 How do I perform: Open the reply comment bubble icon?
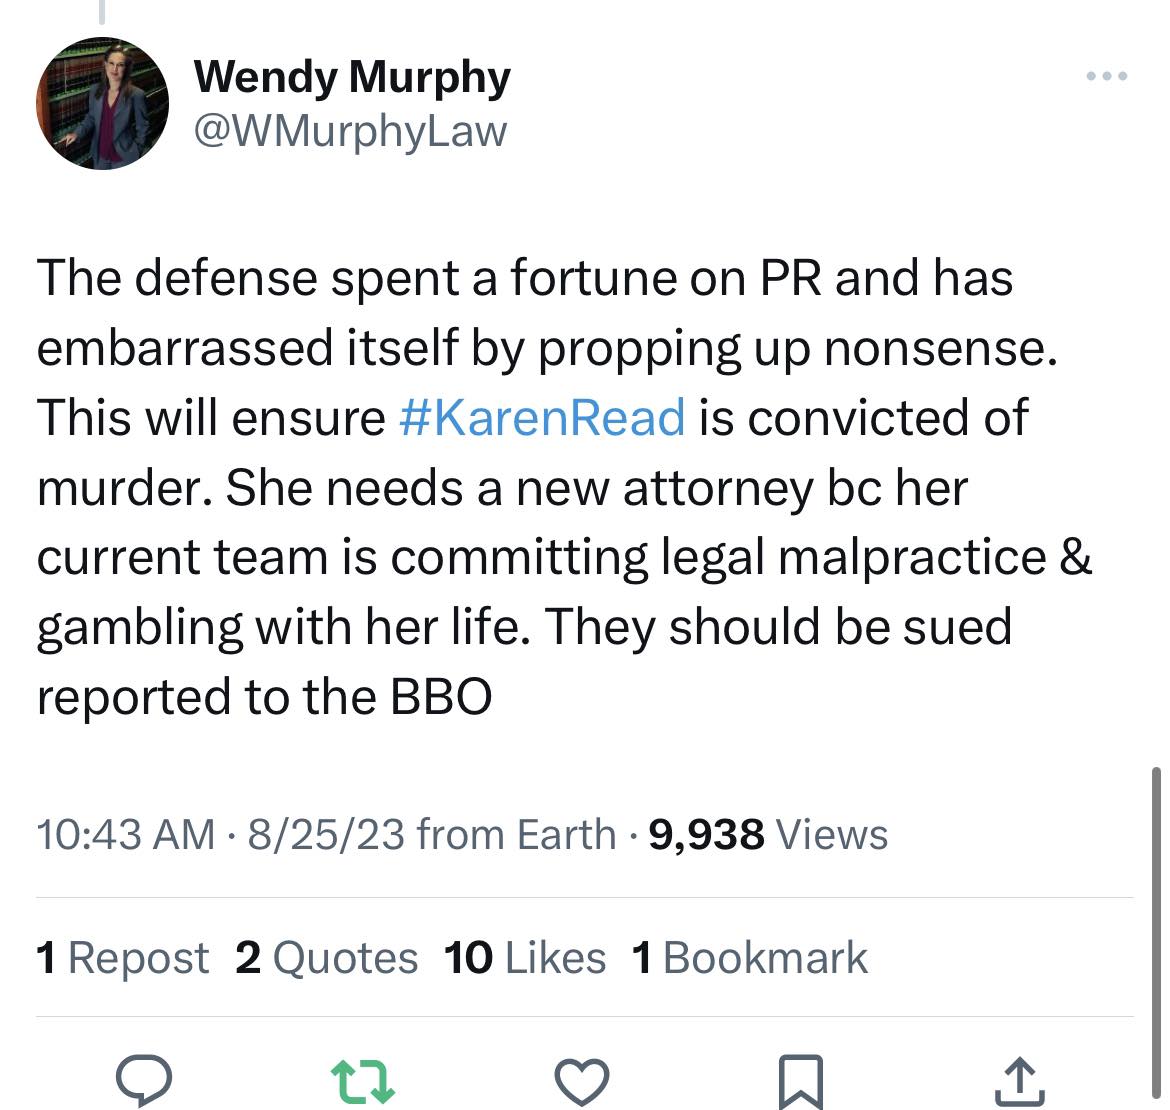tap(144, 1080)
